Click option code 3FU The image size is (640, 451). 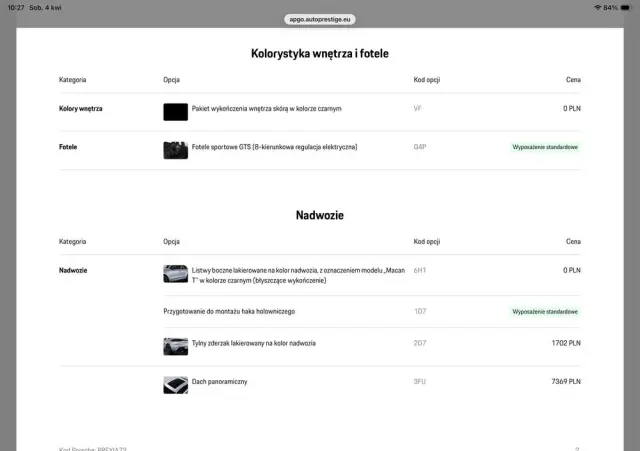(x=420, y=382)
